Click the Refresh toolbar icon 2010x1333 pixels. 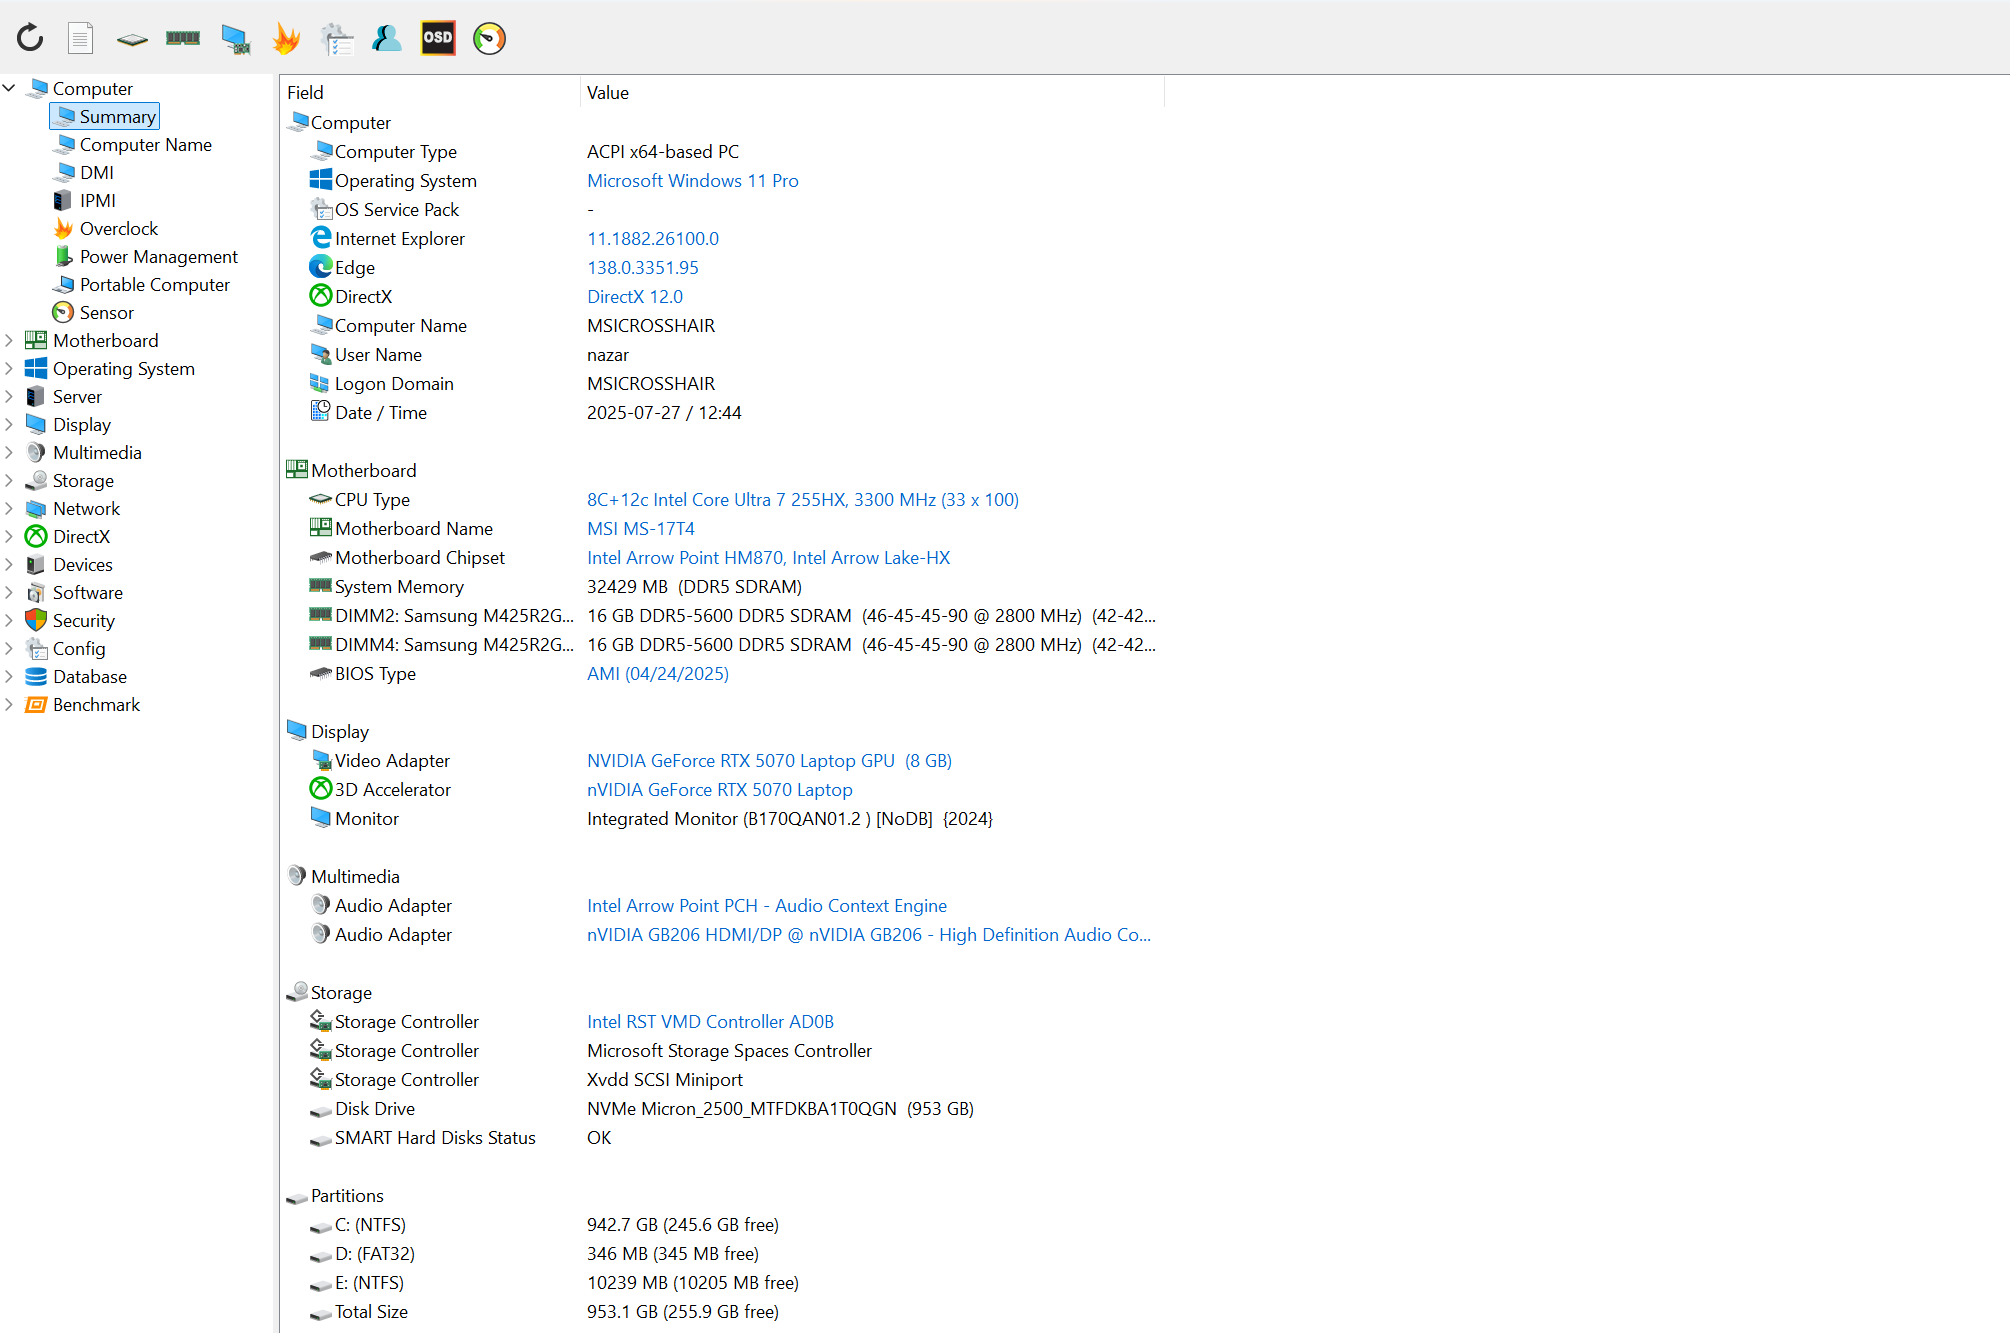[30, 38]
